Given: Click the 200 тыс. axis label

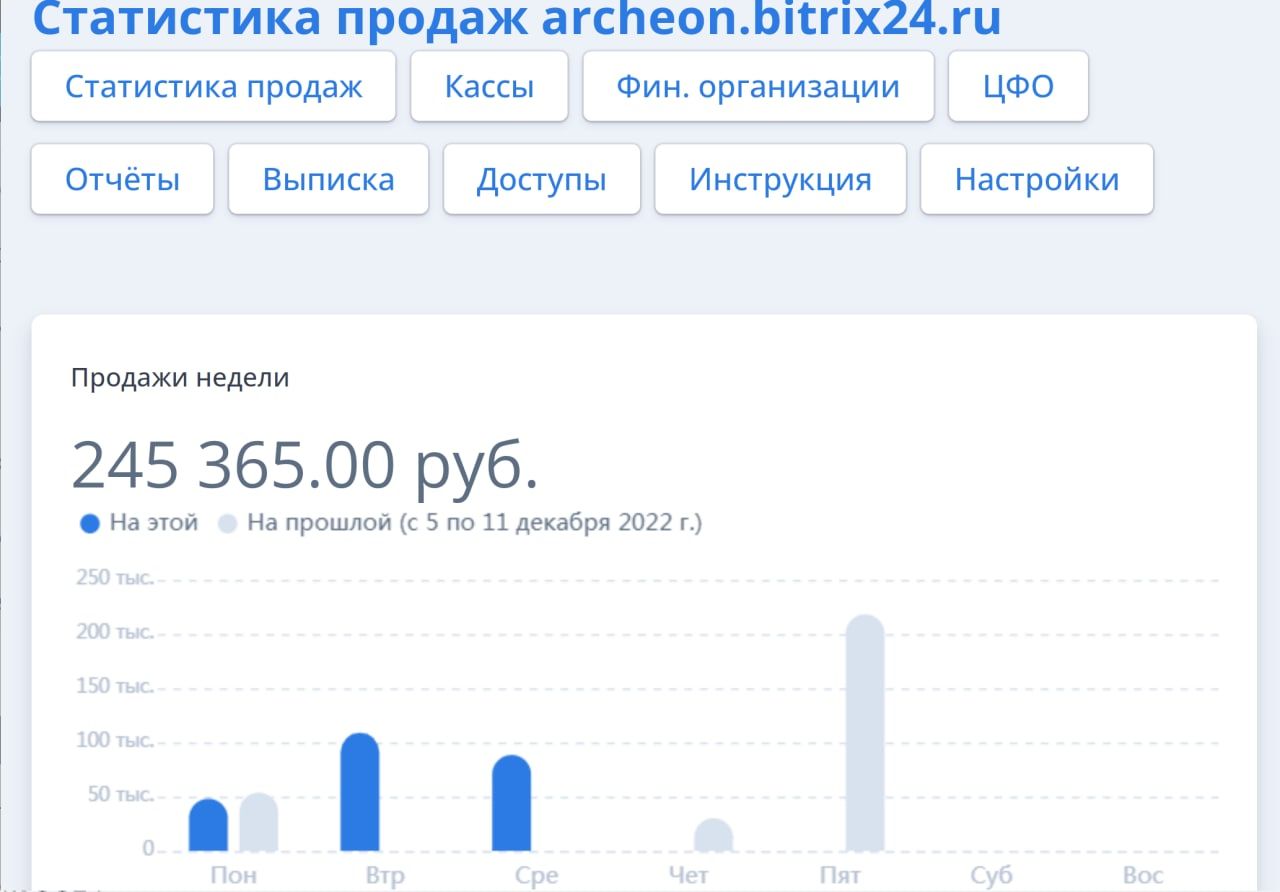Looking at the screenshot, I should (x=115, y=632).
